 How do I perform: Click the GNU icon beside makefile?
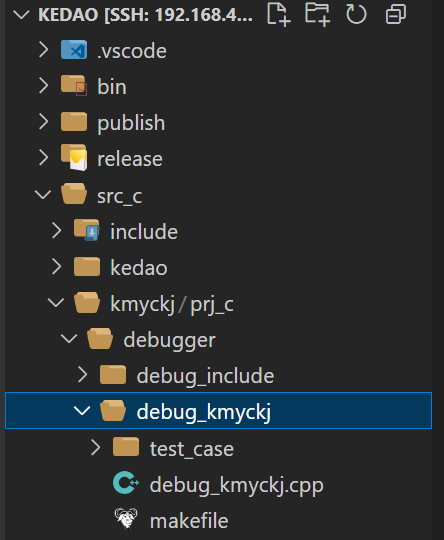pos(126,518)
